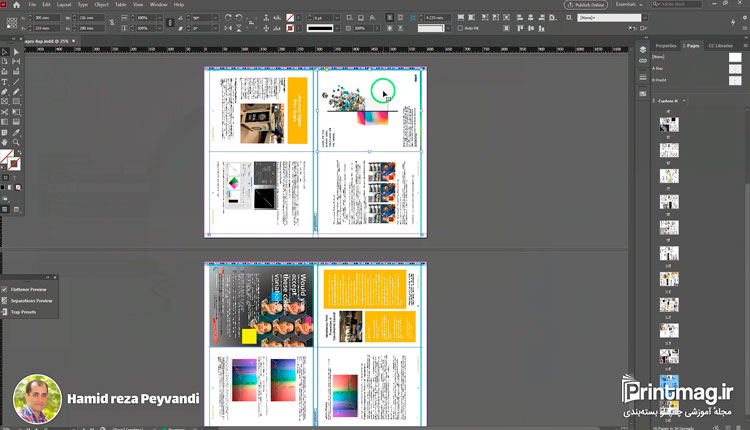Select the Selection arrow tool
This screenshot has width=750, height=430.
(x=5, y=52)
